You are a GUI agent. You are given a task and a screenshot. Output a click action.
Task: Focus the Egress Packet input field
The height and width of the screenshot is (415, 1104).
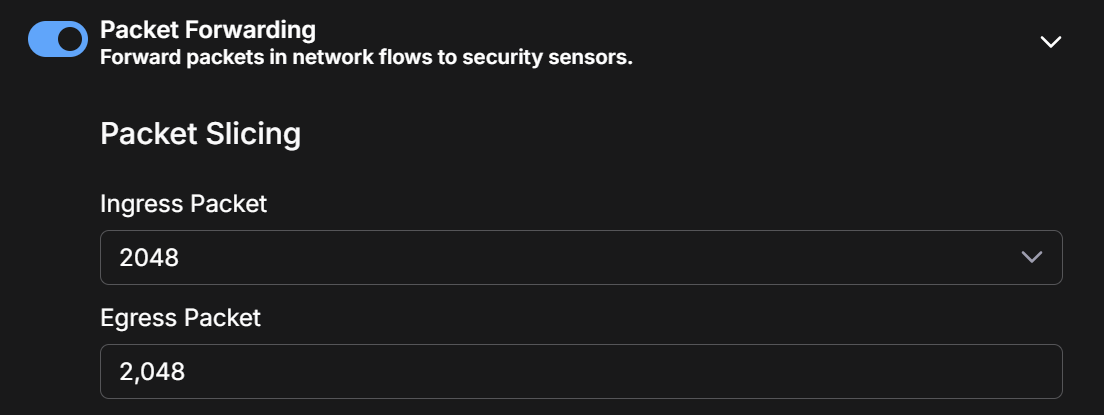pos(580,372)
